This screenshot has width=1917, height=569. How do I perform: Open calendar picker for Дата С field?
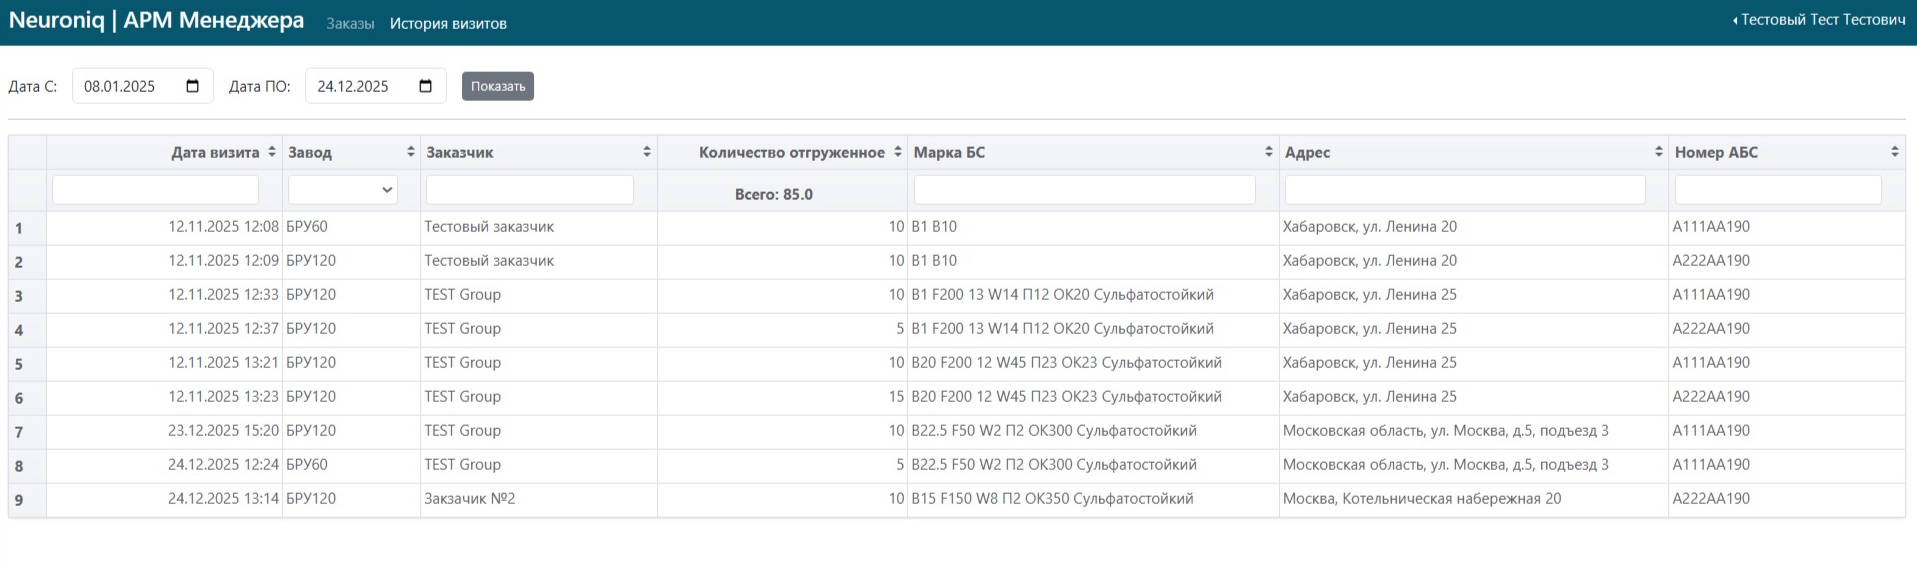[193, 86]
